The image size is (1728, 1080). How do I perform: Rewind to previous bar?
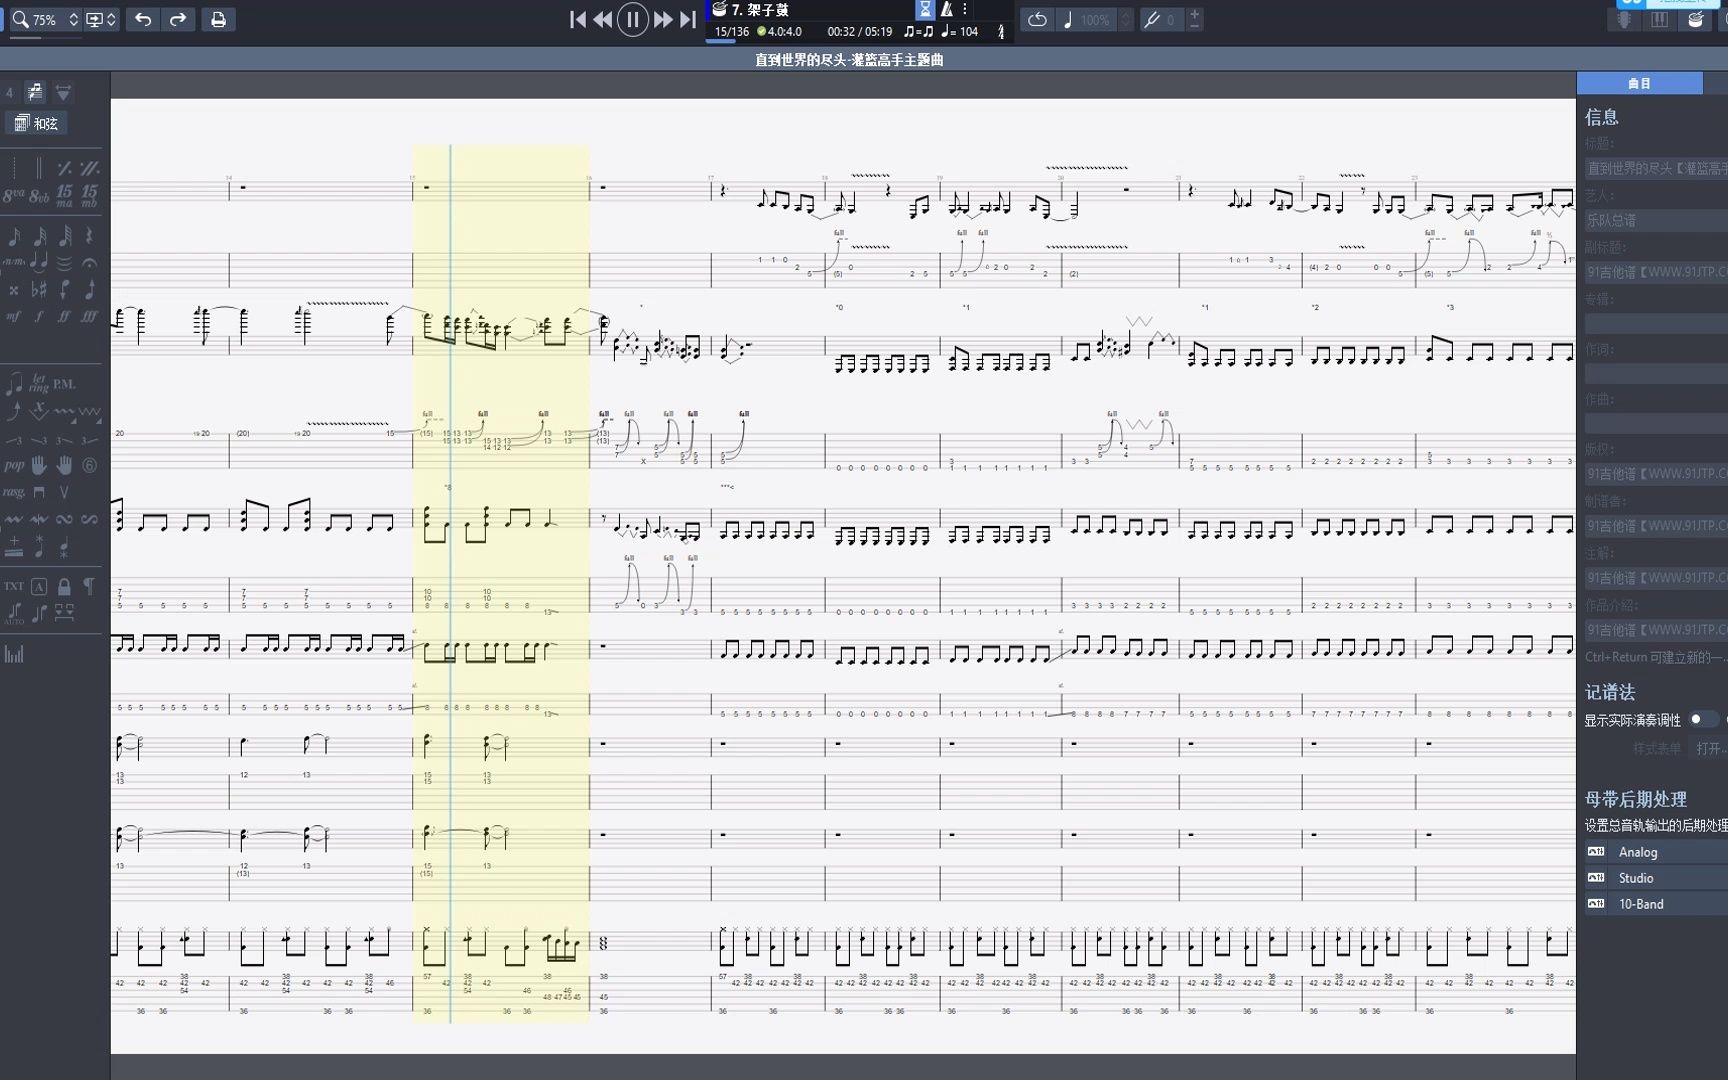tap(603, 19)
